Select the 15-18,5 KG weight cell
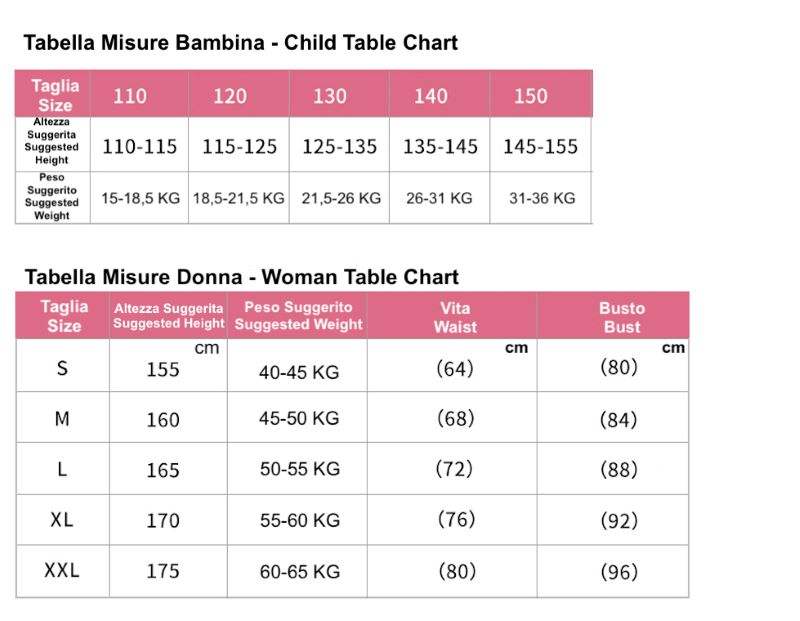 pyautogui.click(x=140, y=198)
